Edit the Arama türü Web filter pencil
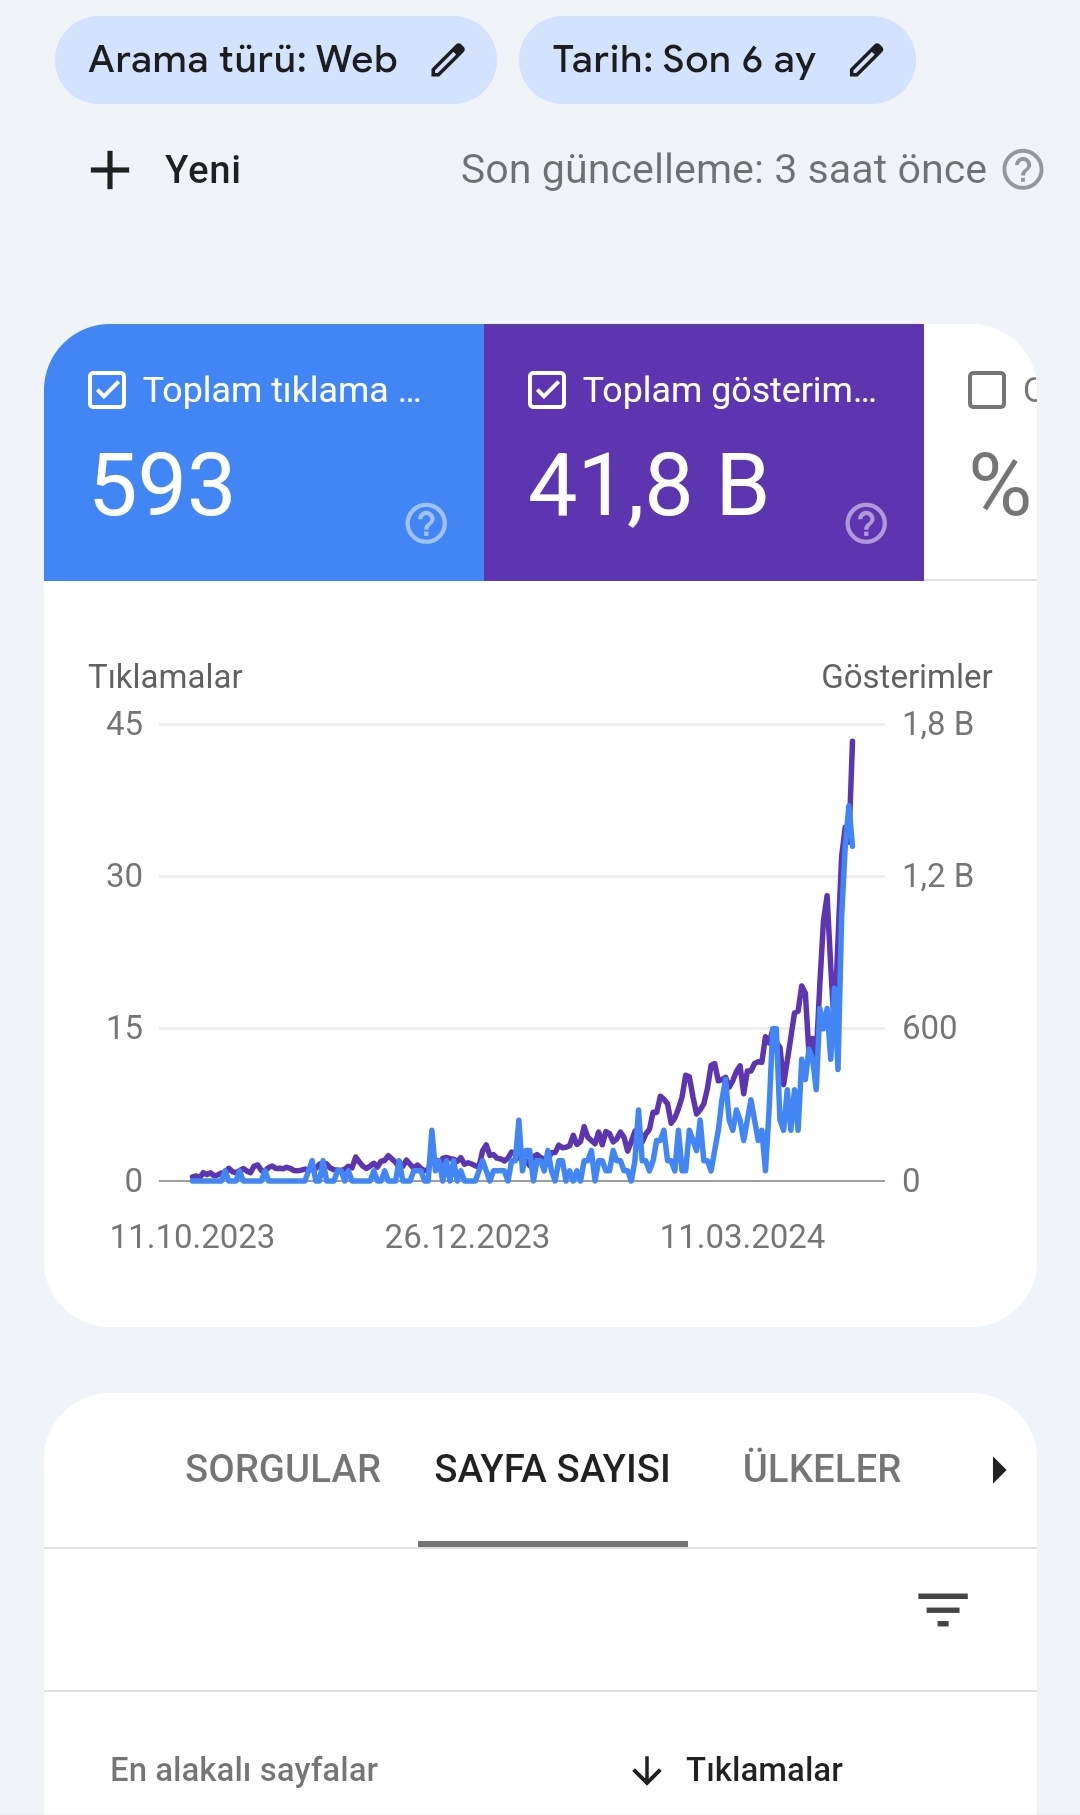1080x1815 pixels. 448,60
